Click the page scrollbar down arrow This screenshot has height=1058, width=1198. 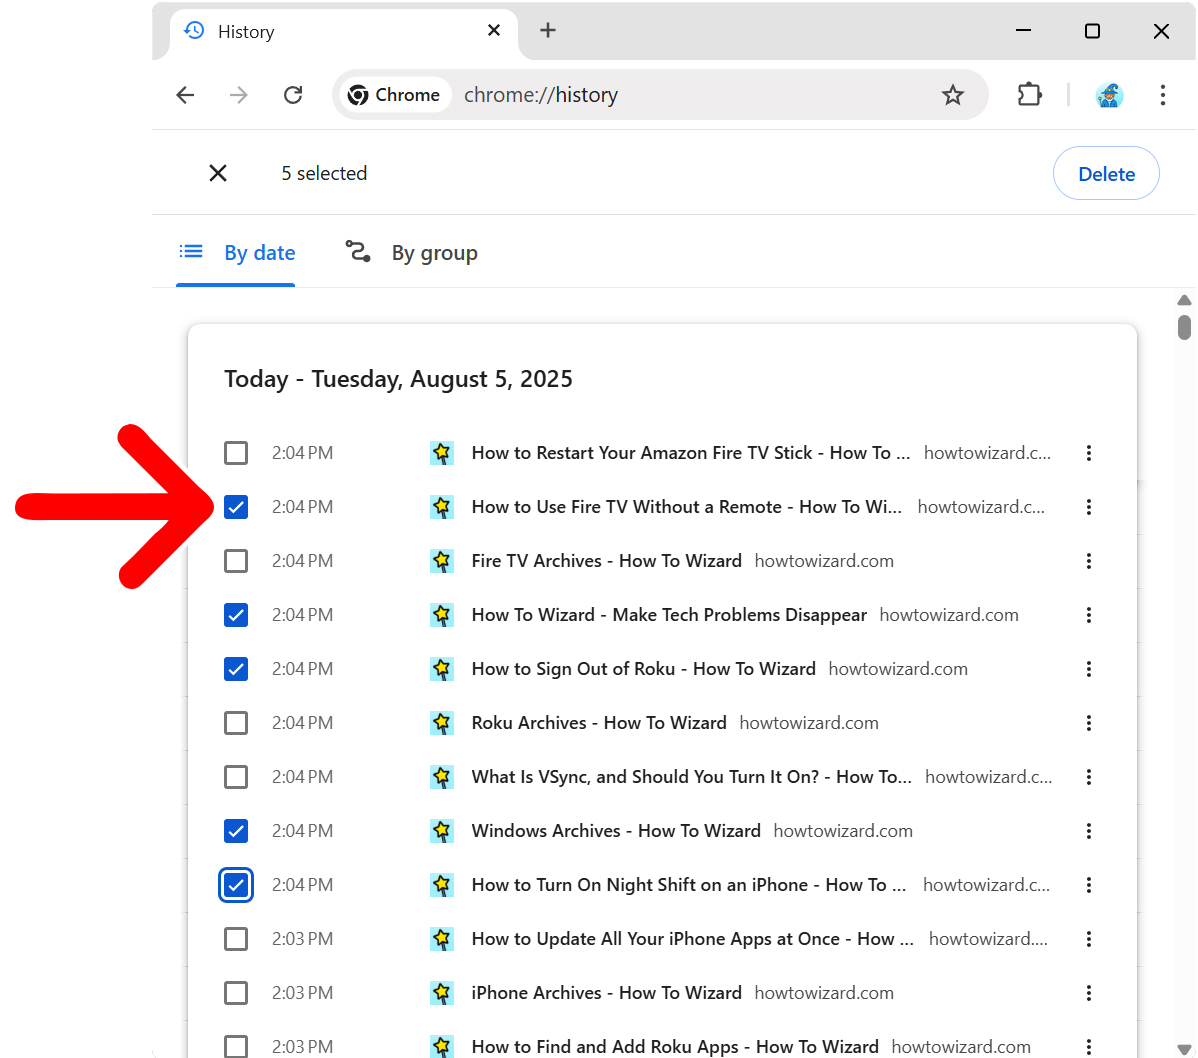click(x=1184, y=1048)
